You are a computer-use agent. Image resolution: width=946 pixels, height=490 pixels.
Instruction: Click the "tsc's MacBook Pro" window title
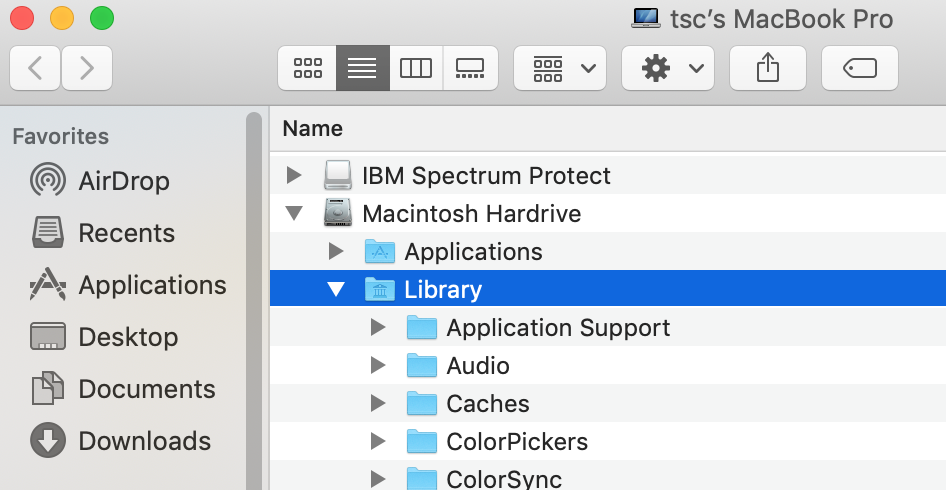point(782,19)
